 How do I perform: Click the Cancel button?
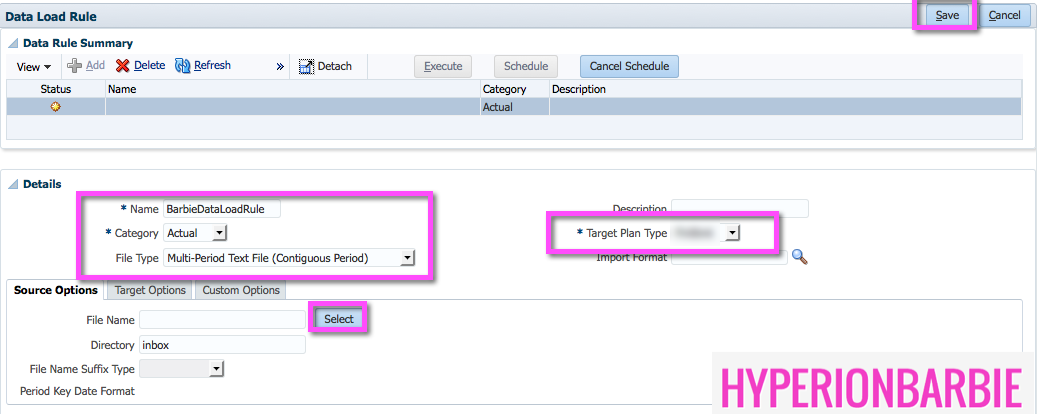1004,15
